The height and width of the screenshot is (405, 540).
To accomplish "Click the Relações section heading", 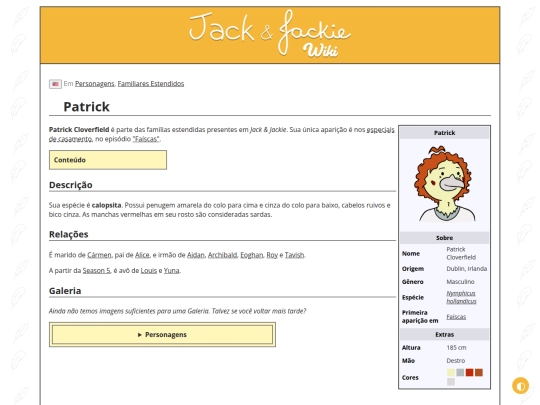I will tap(69, 235).
